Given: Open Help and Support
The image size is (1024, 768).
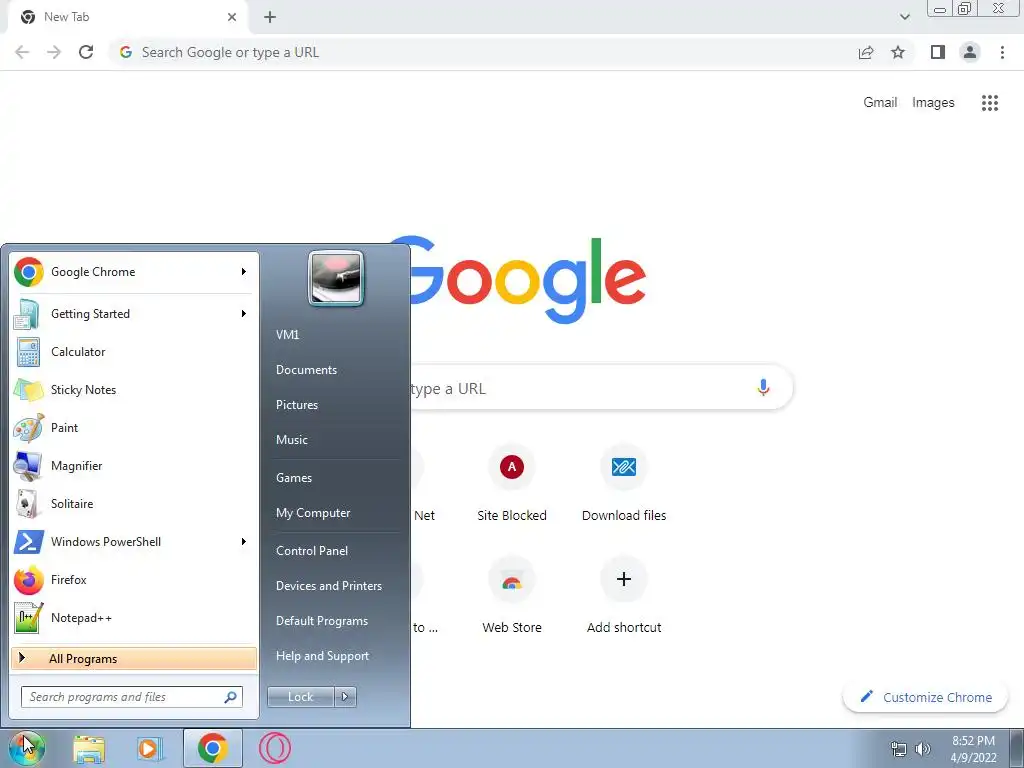Looking at the screenshot, I should click(x=322, y=656).
